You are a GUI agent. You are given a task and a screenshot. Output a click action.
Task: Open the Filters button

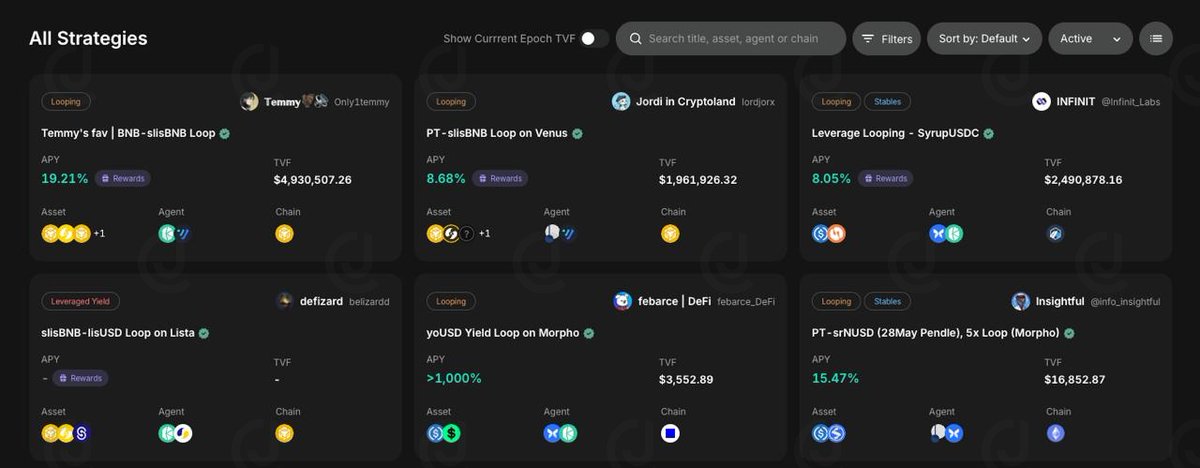(886, 39)
